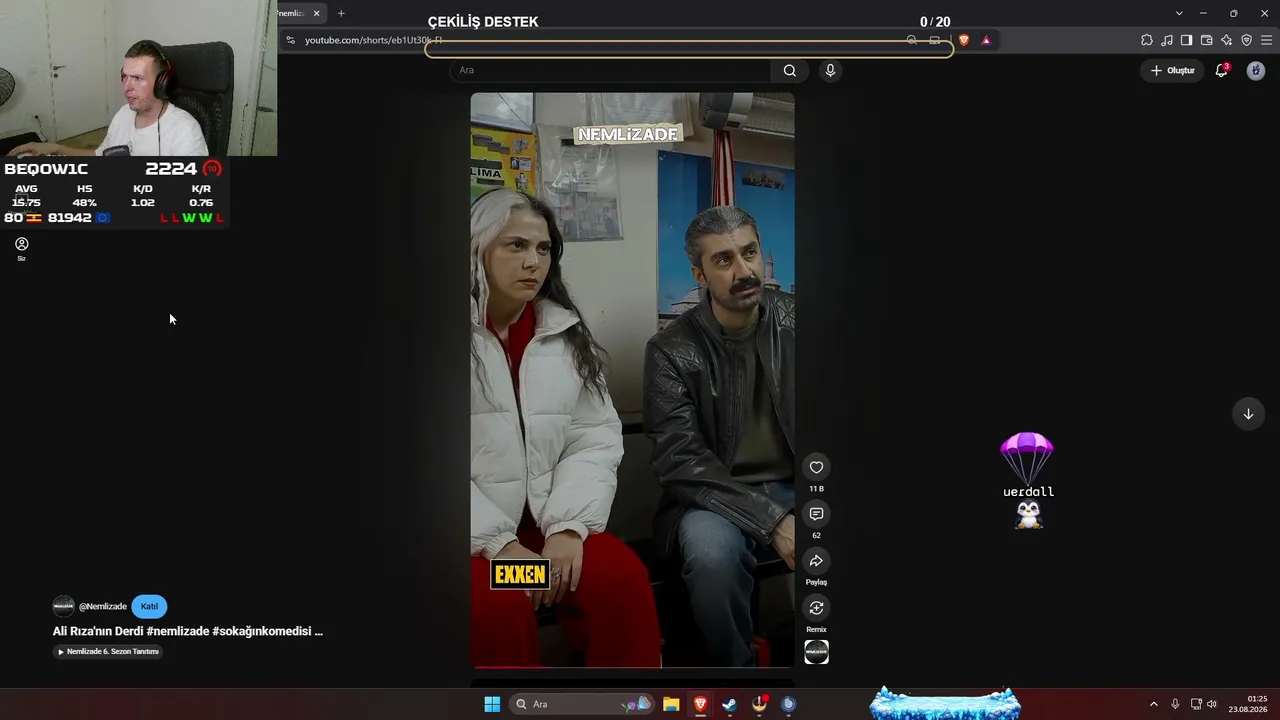The width and height of the screenshot is (1280, 720).
Task: Open the sound source thumbnail below Remix
Action: [x=816, y=652]
